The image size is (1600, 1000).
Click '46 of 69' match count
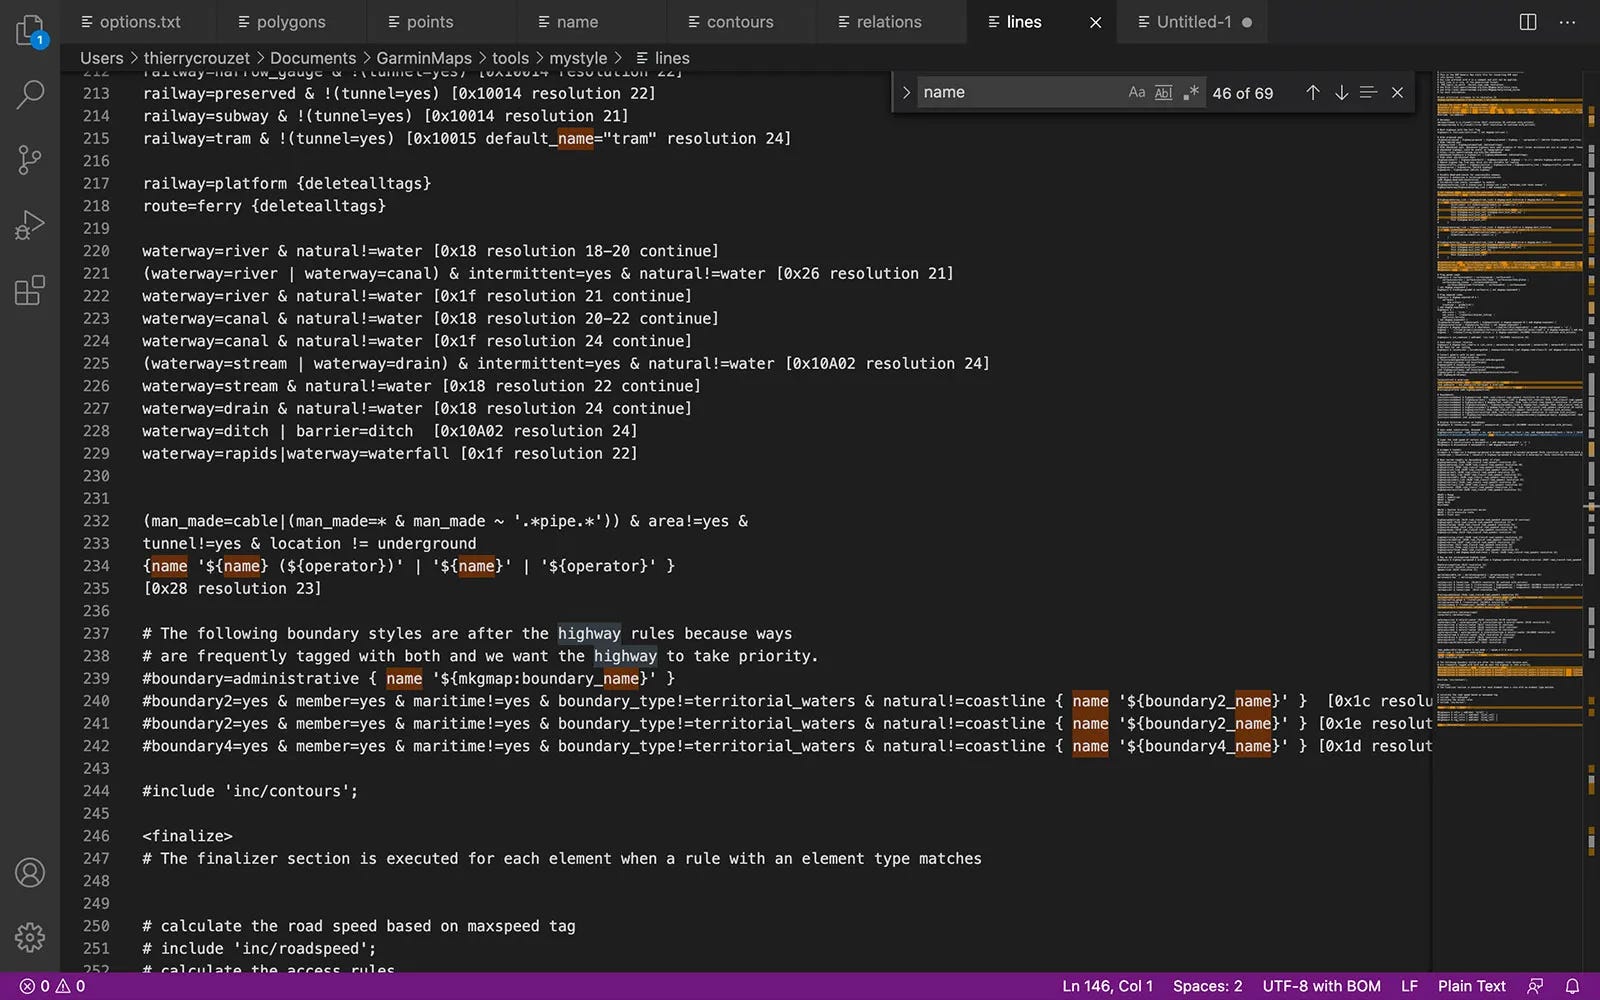coord(1242,93)
